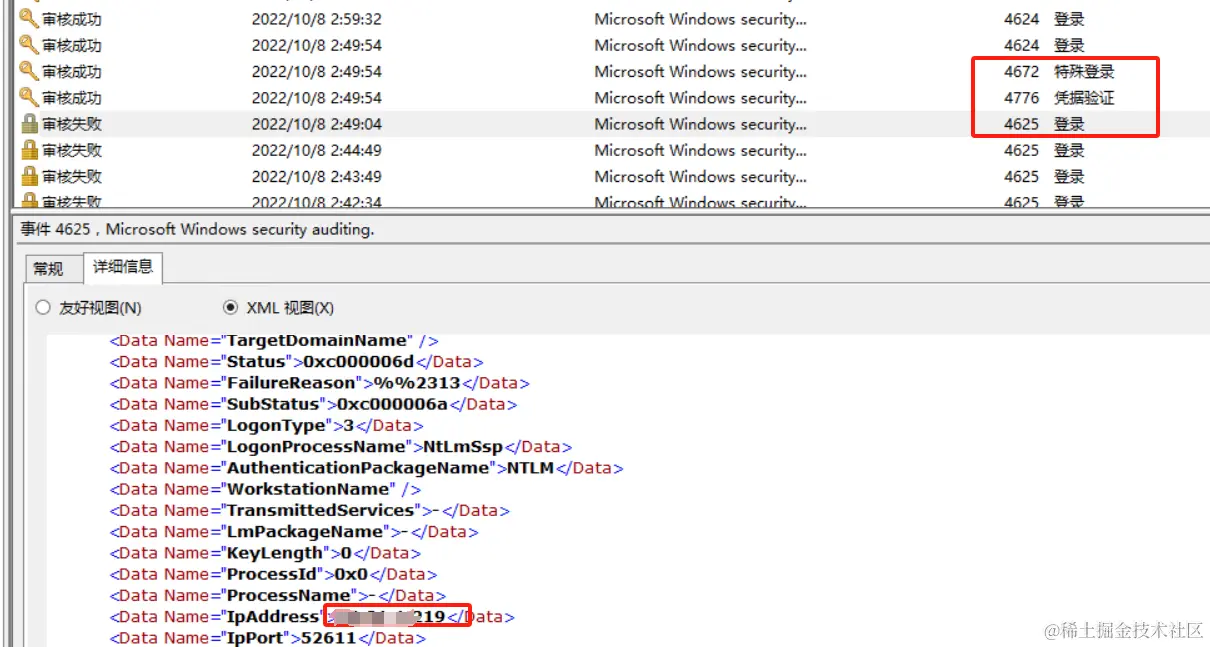Click the key icon of the 2:59:32 event

coord(29,19)
